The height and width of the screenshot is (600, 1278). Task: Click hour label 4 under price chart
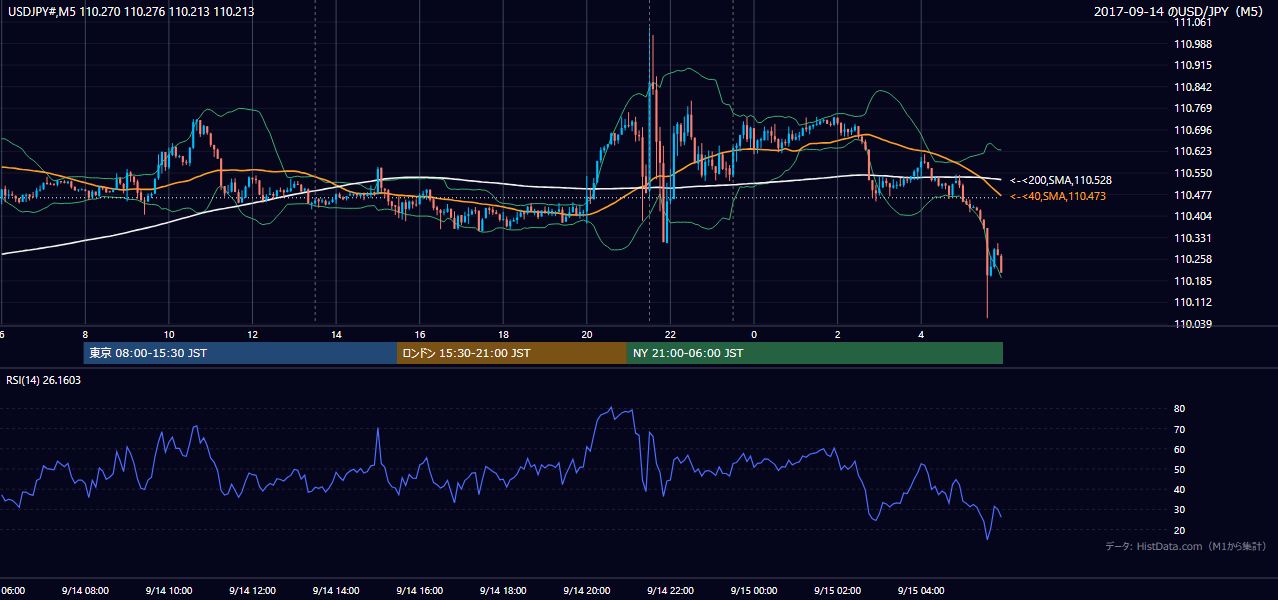coord(922,335)
